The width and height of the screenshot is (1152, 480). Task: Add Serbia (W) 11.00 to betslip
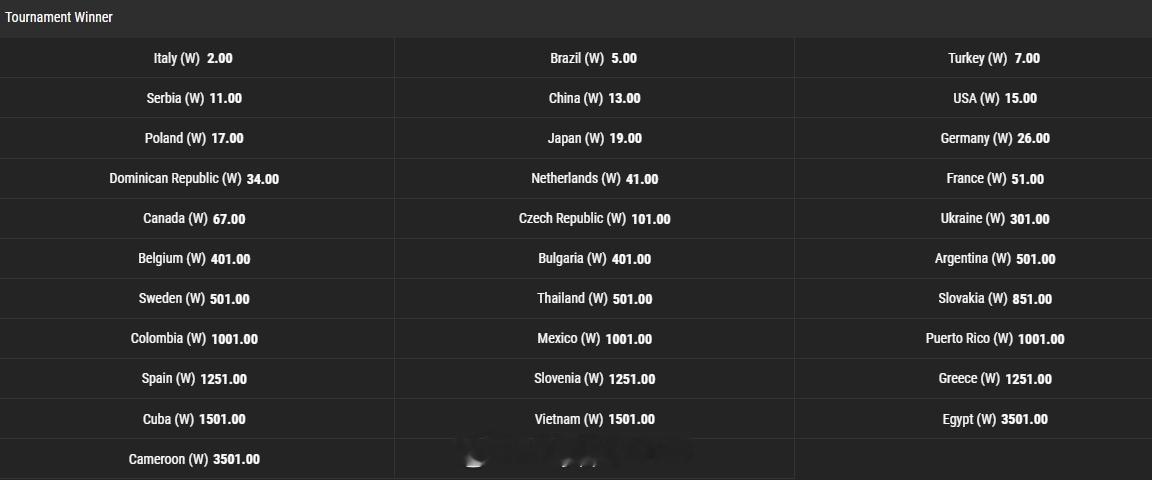tap(197, 98)
